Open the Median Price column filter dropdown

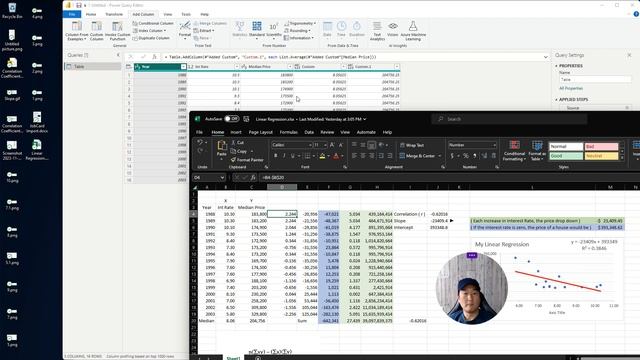pyautogui.click(x=290, y=67)
